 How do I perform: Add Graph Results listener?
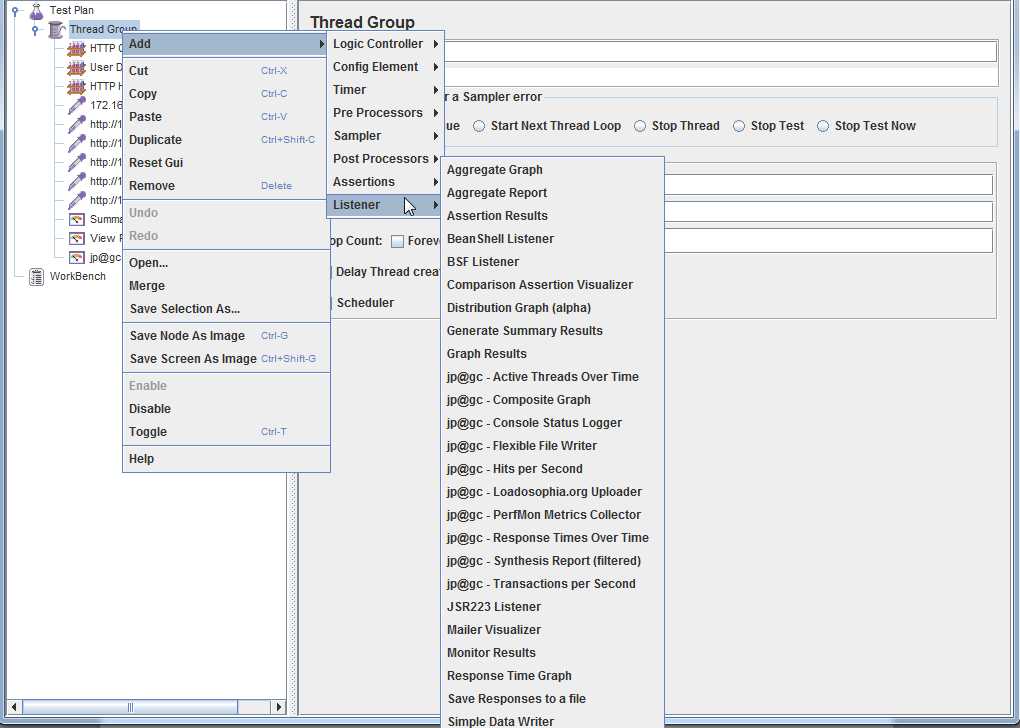[x=552, y=354]
